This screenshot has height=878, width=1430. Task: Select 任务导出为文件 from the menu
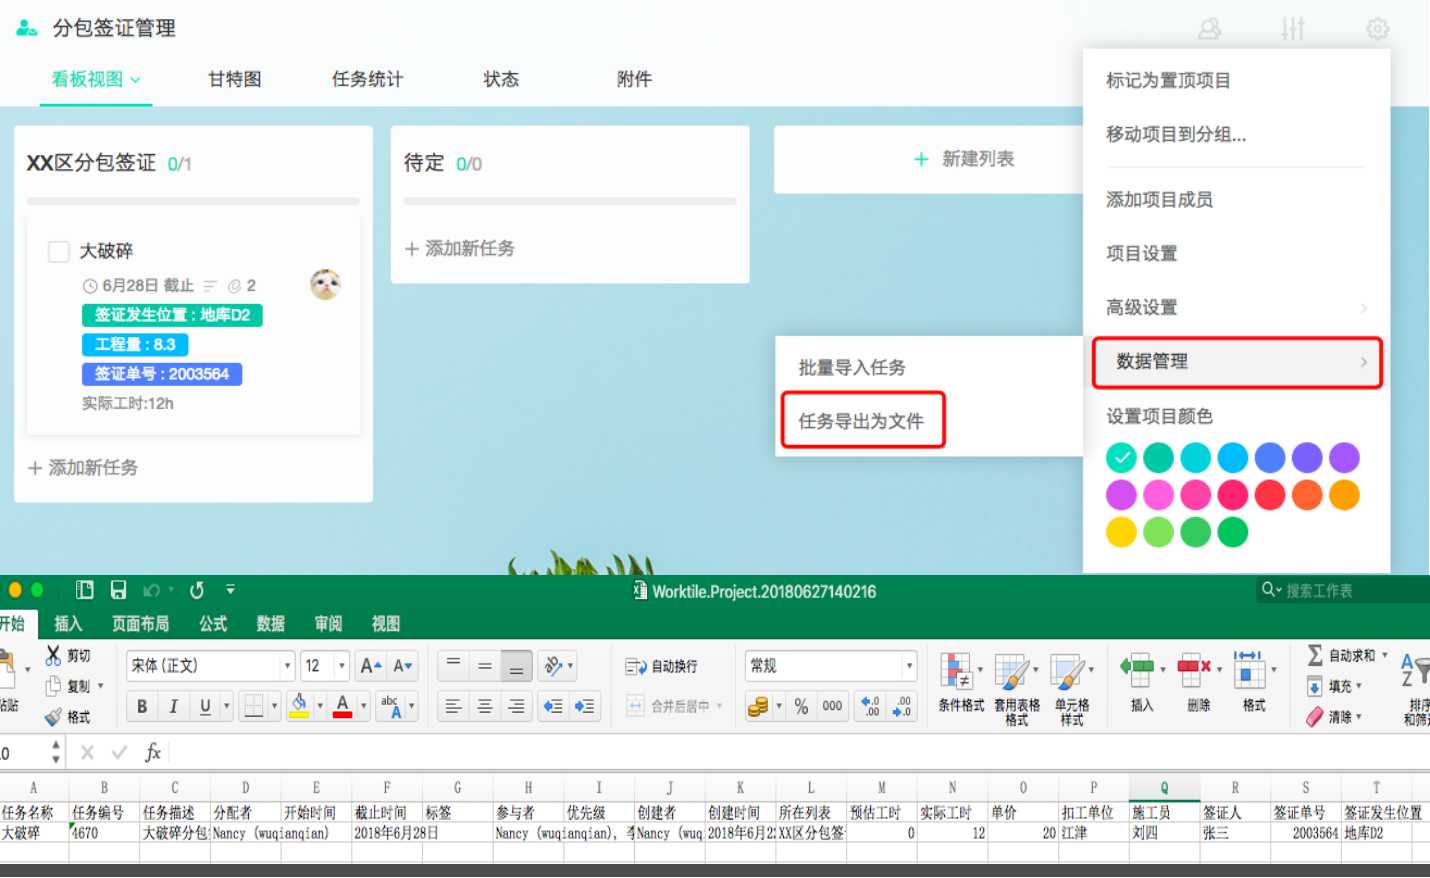862,419
